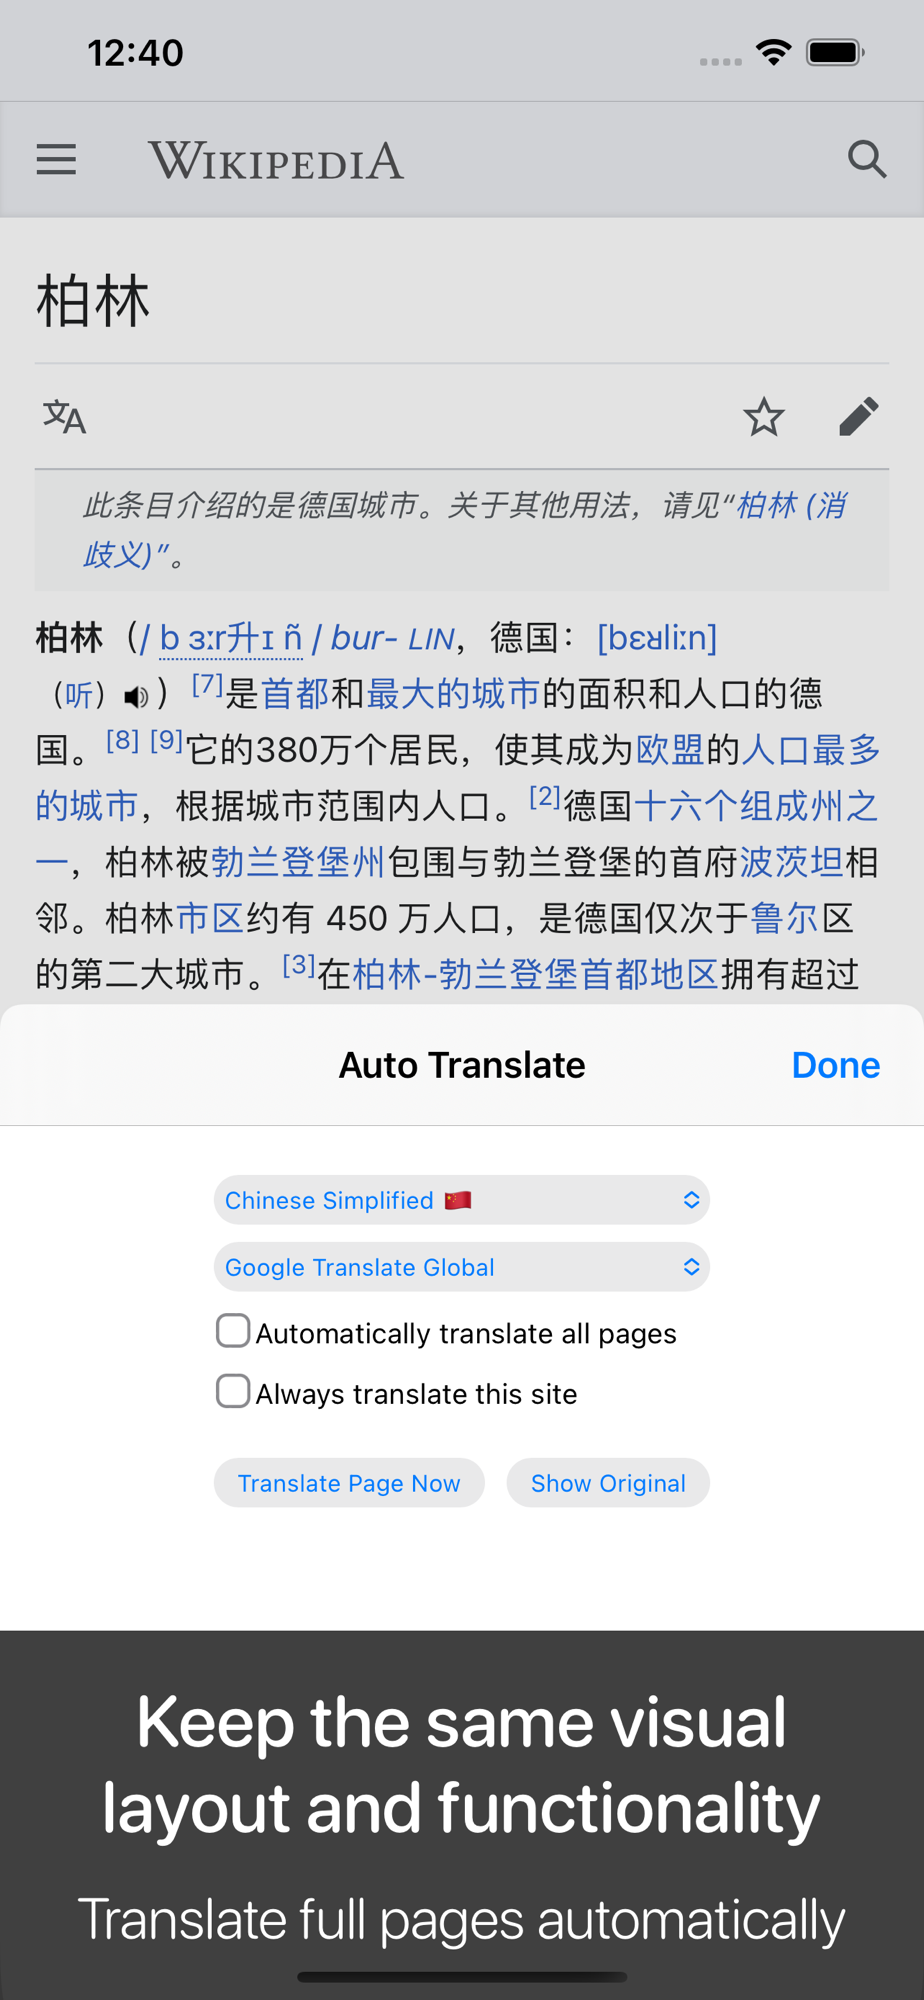The image size is (924, 2000).
Task: Tap the Translate Page Now button
Action: pos(349,1483)
